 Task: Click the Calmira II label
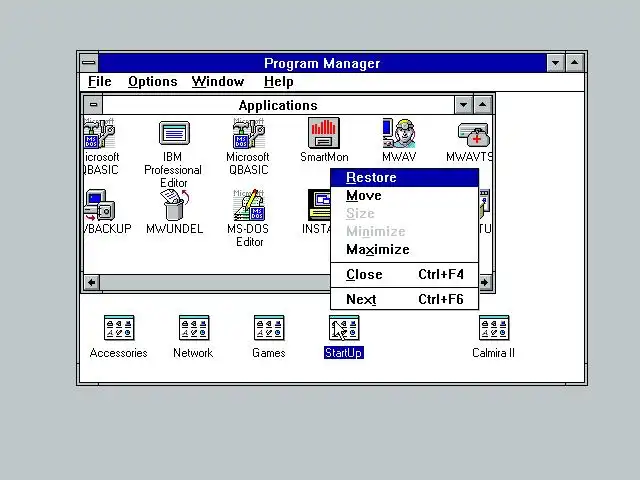coord(493,353)
